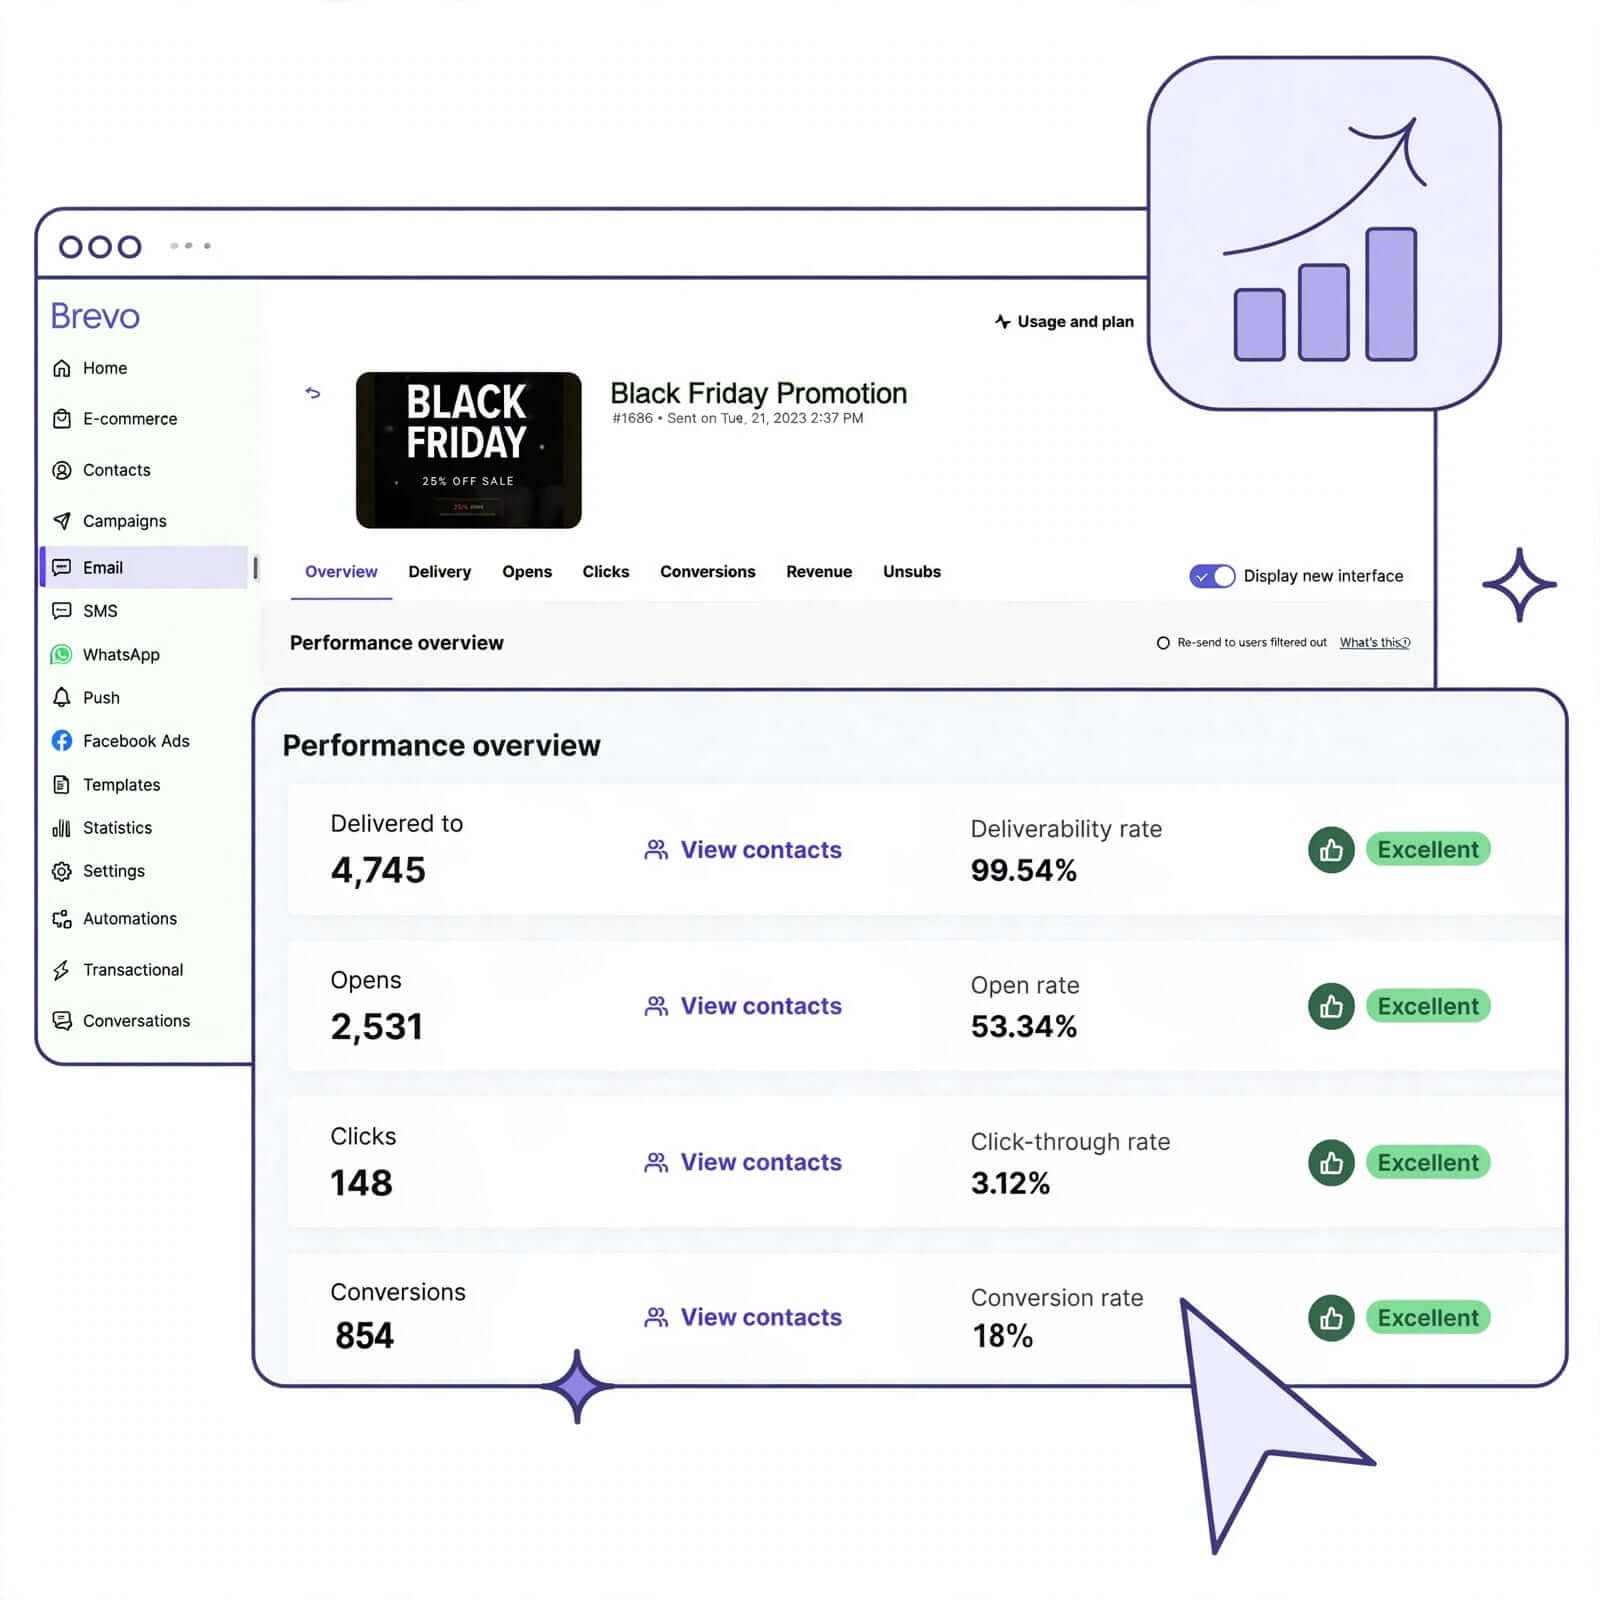Click View contacts for Delivered to row
Image resolution: width=1600 pixels, height=1600 pixels.
743,850
